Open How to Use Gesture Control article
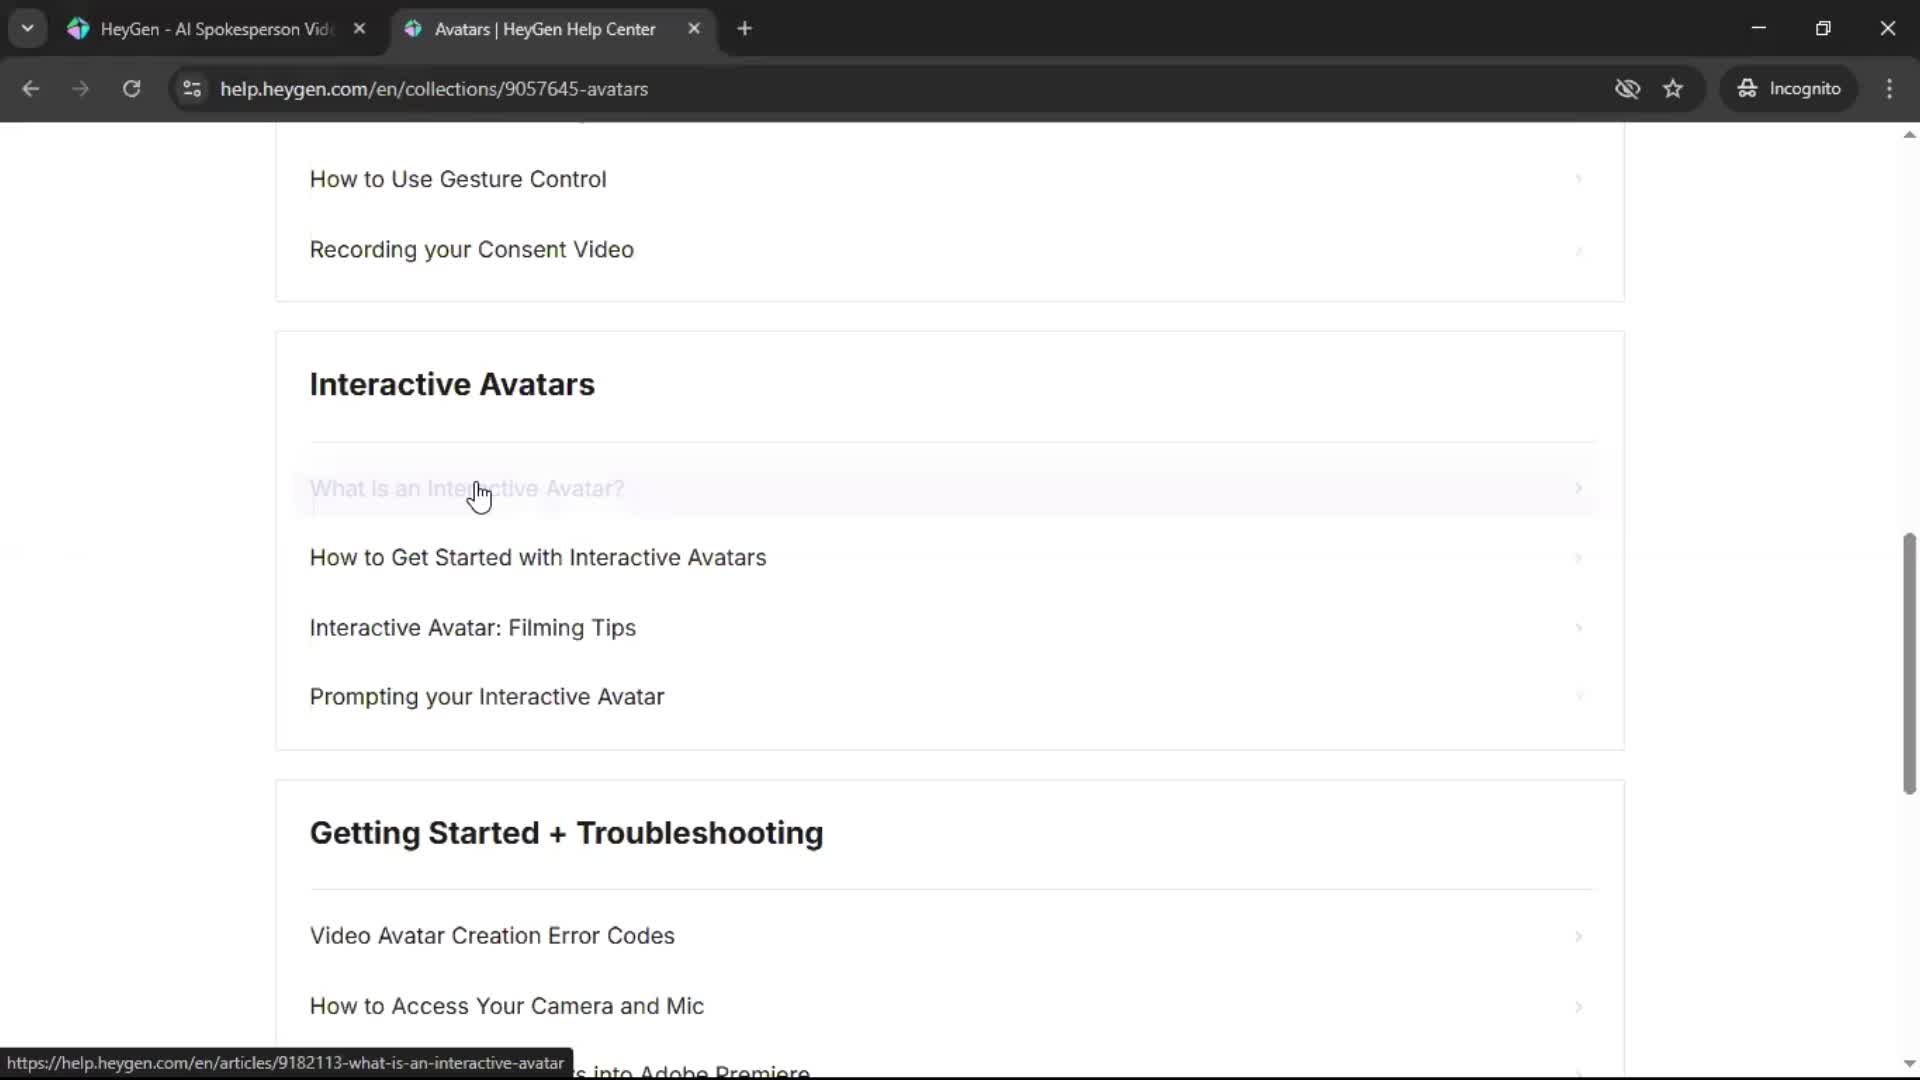Viewport: 1920px width, 1080px height. 458,179
